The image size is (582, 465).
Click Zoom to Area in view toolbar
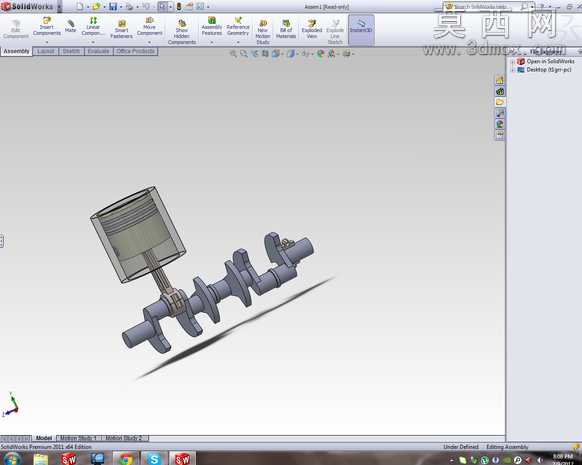(x=243, y=54)
